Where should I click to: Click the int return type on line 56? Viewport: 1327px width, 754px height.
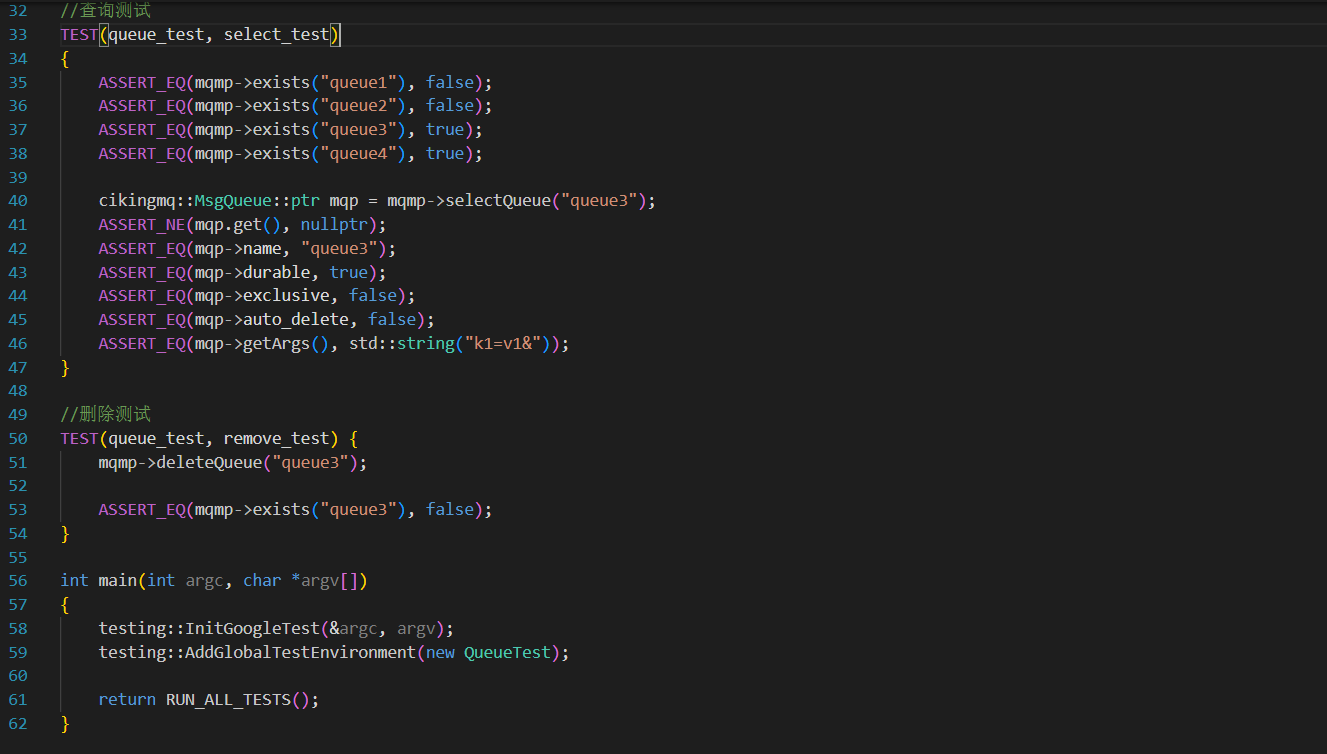tap(74, 580)
